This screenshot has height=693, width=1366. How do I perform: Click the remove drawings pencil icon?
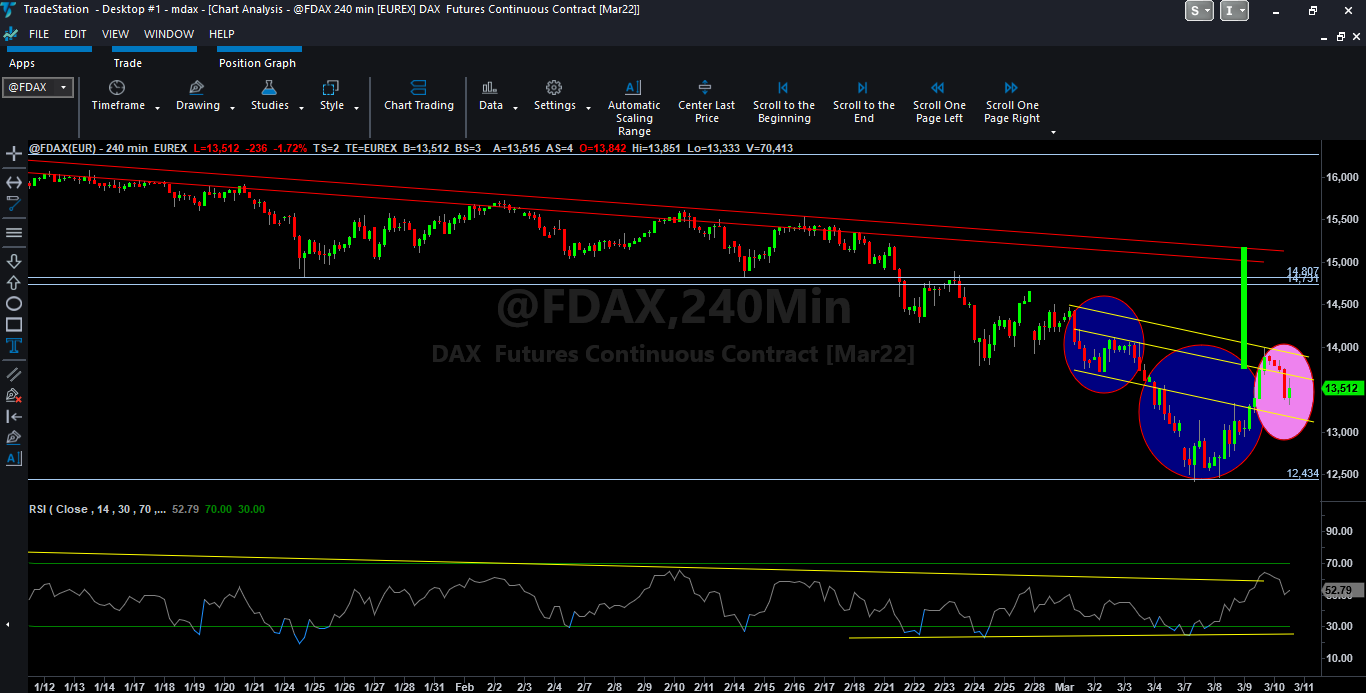[14, 396]
